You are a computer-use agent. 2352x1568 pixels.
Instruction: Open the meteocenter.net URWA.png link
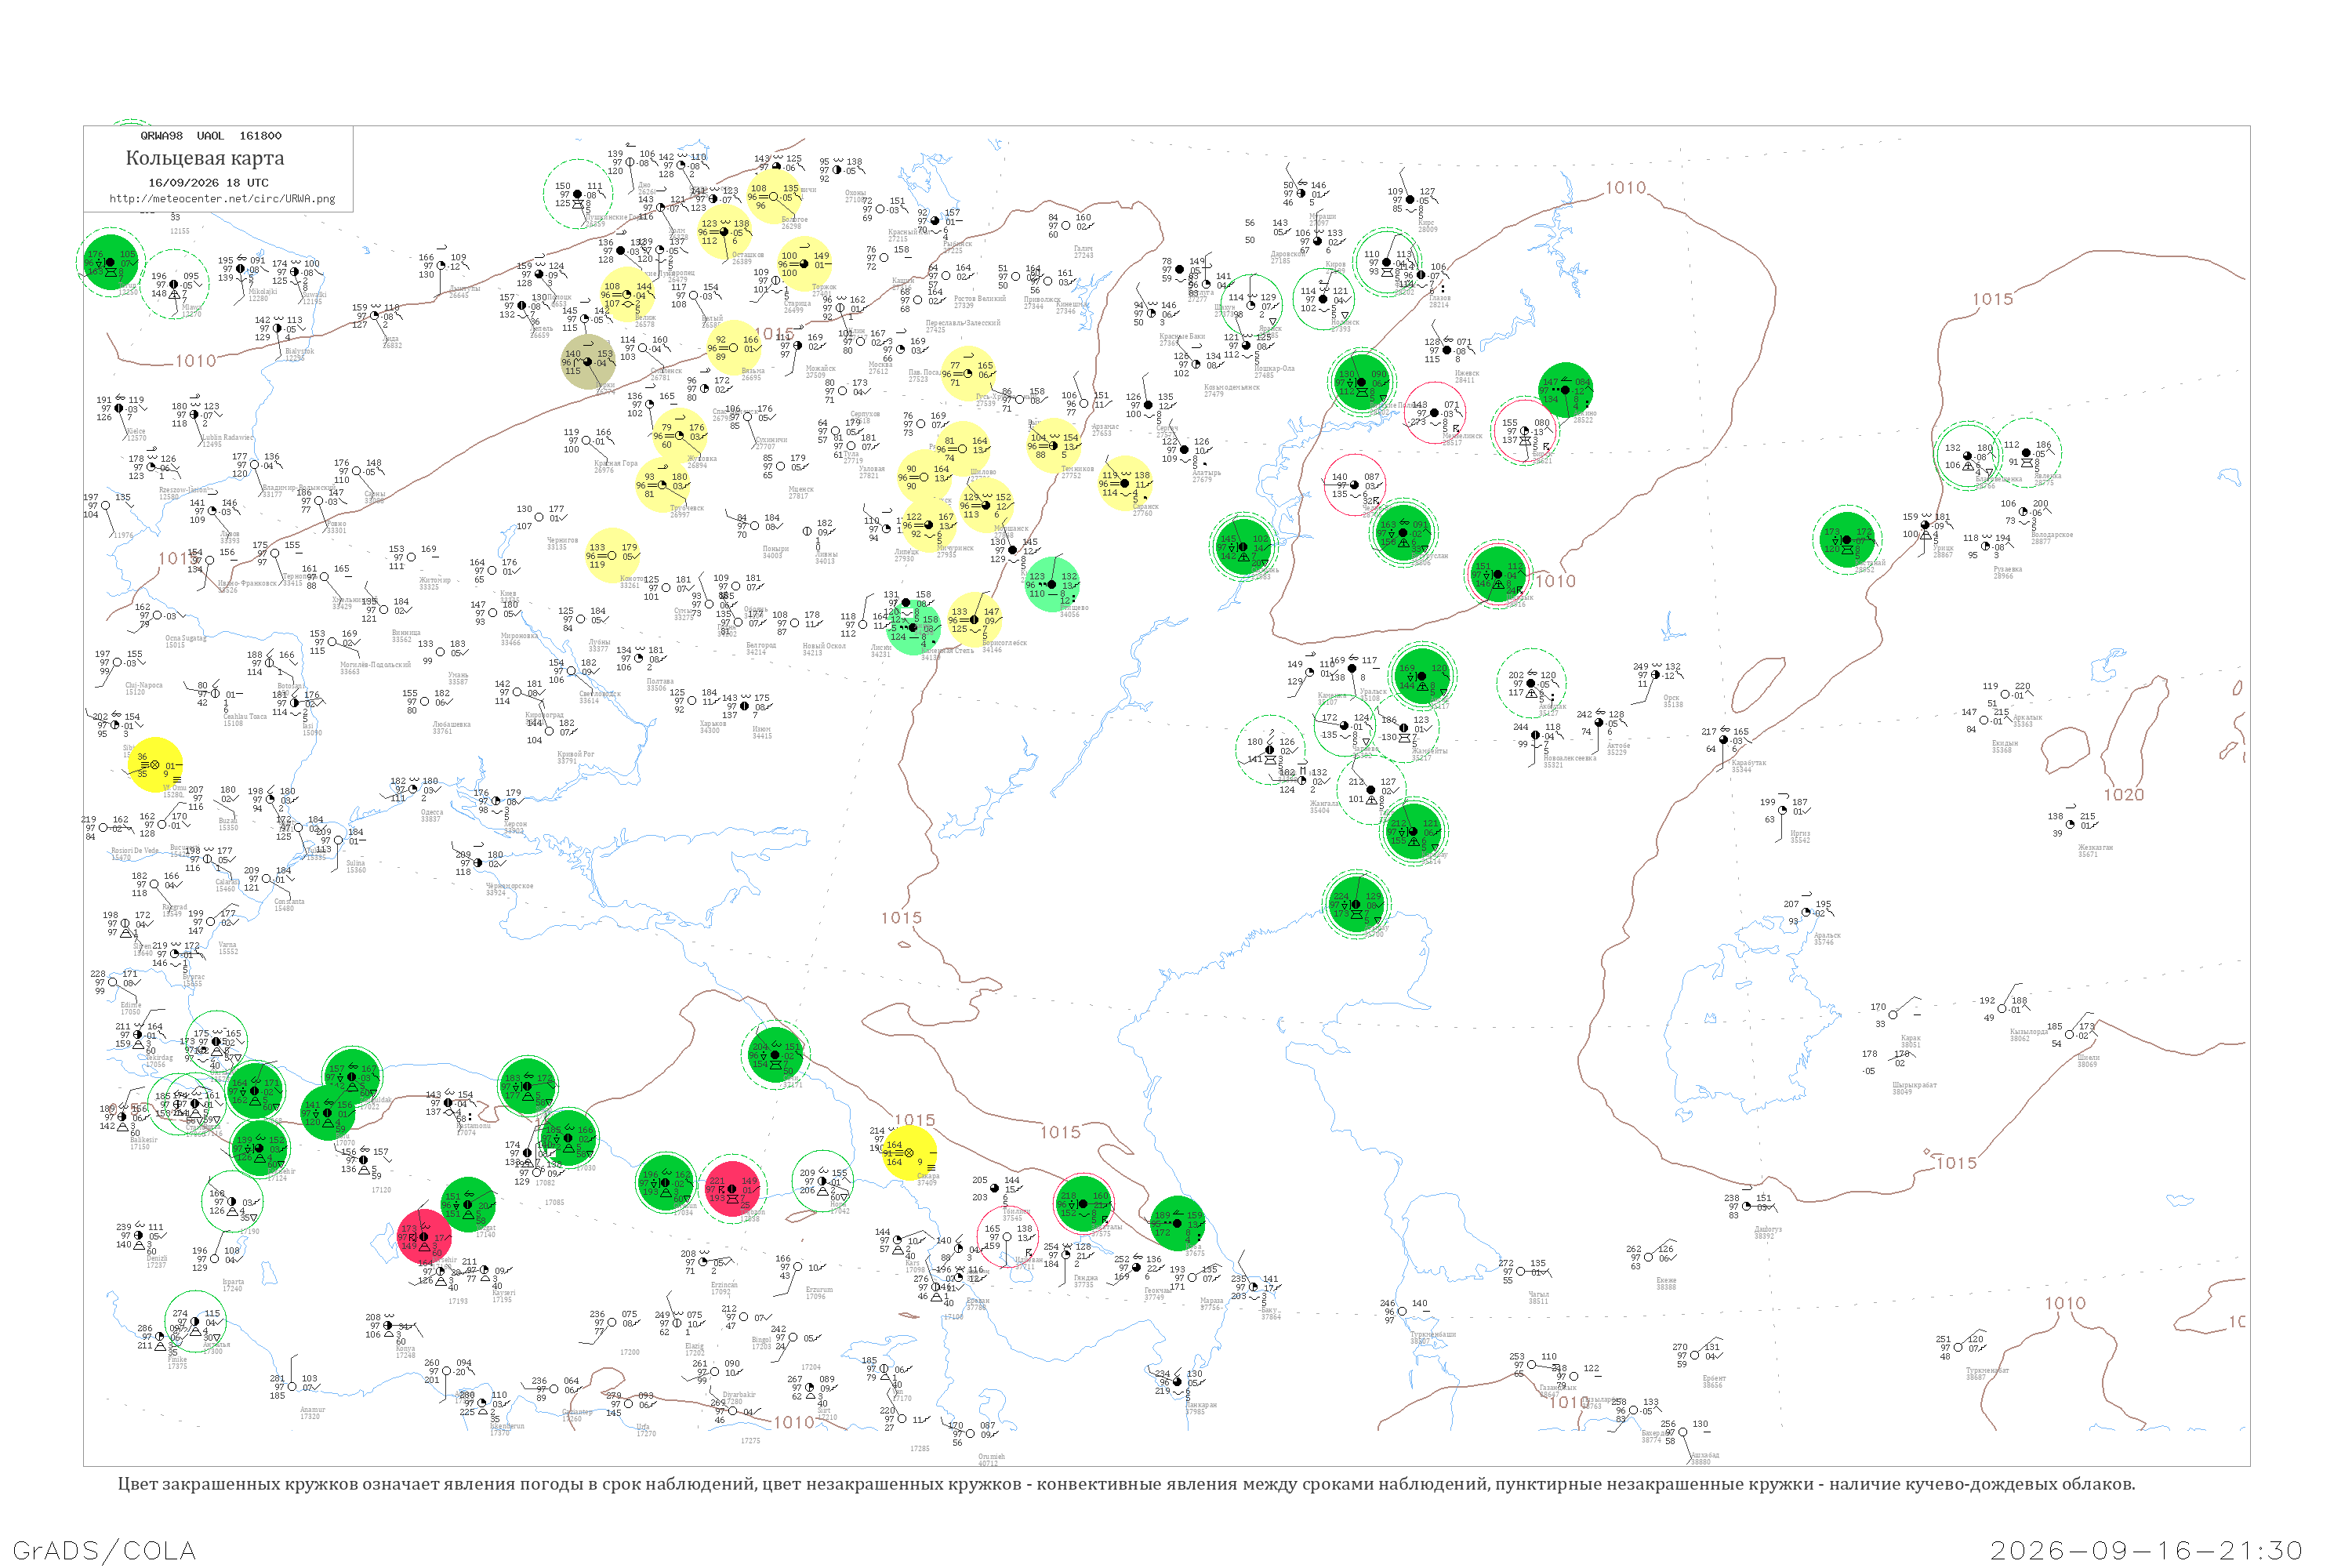222,198
